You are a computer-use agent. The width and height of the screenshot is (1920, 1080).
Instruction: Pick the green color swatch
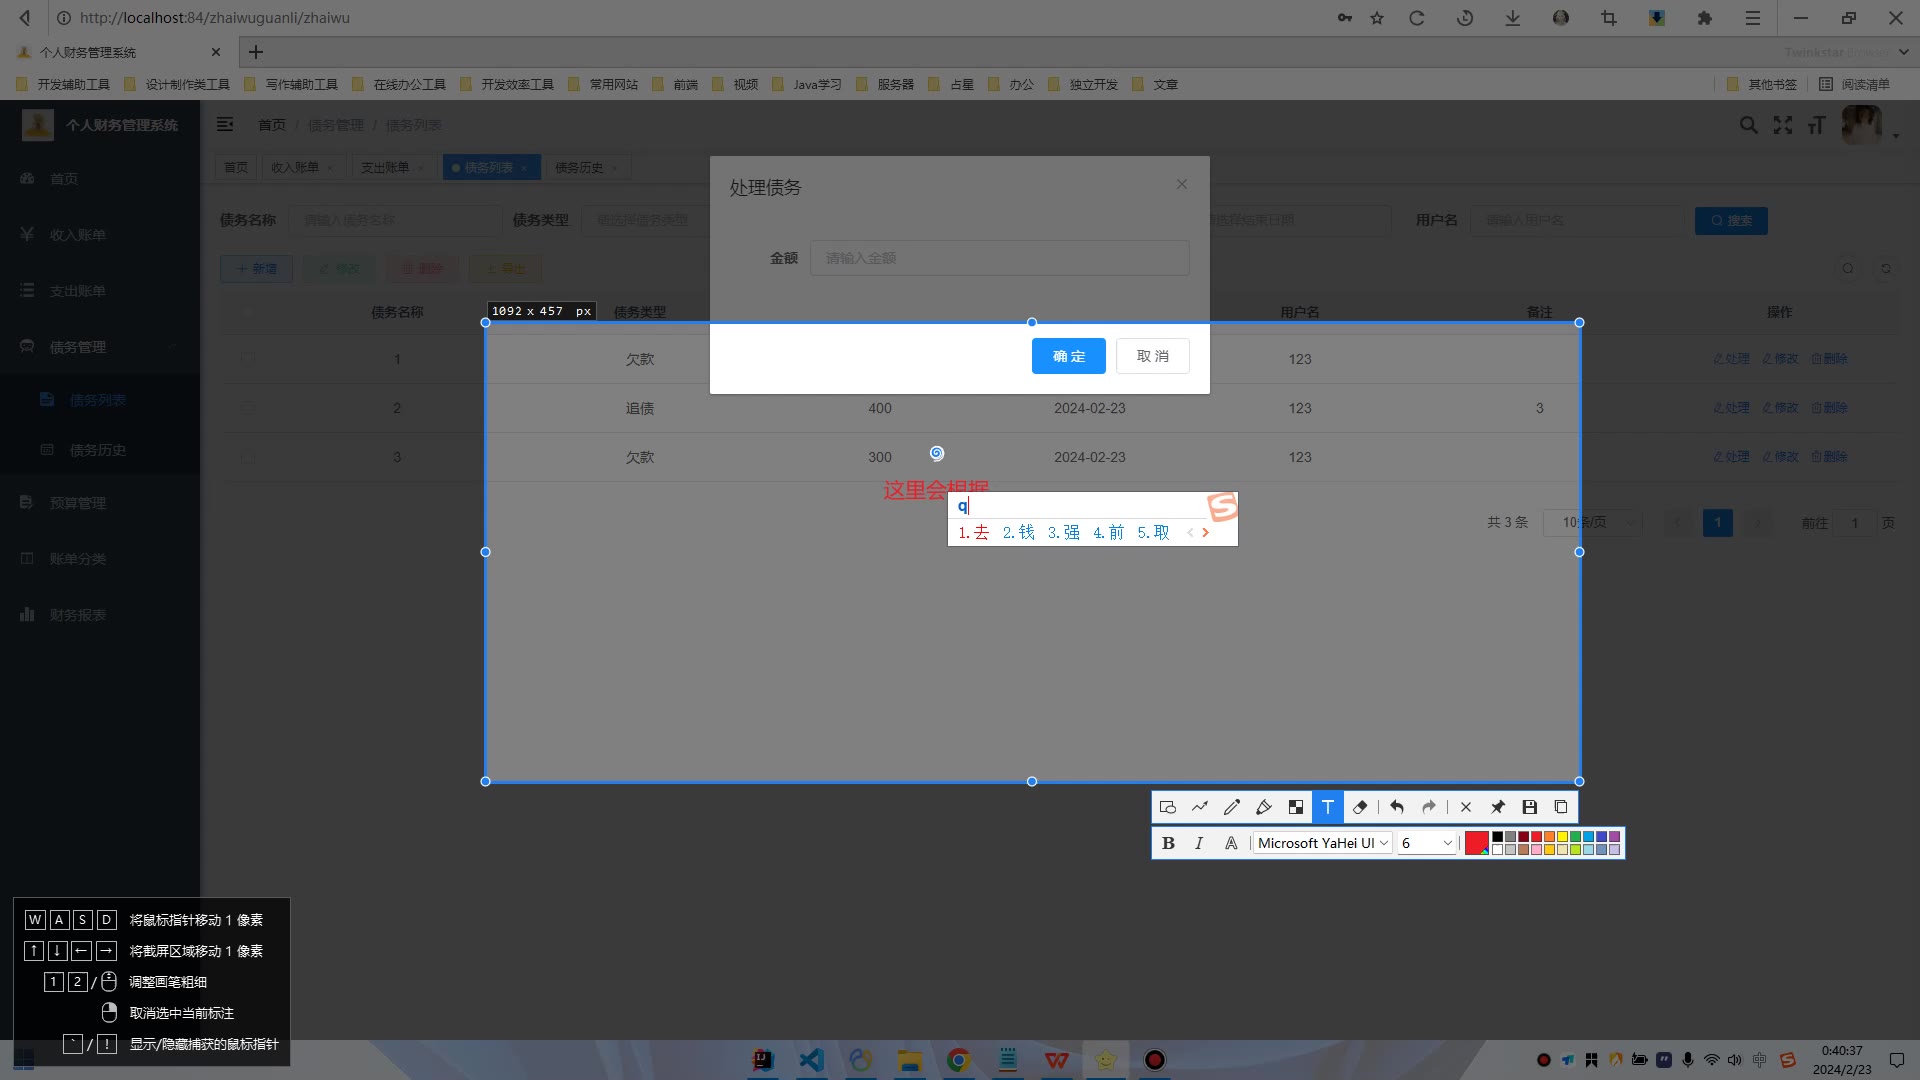click(x=1575, y=837)
